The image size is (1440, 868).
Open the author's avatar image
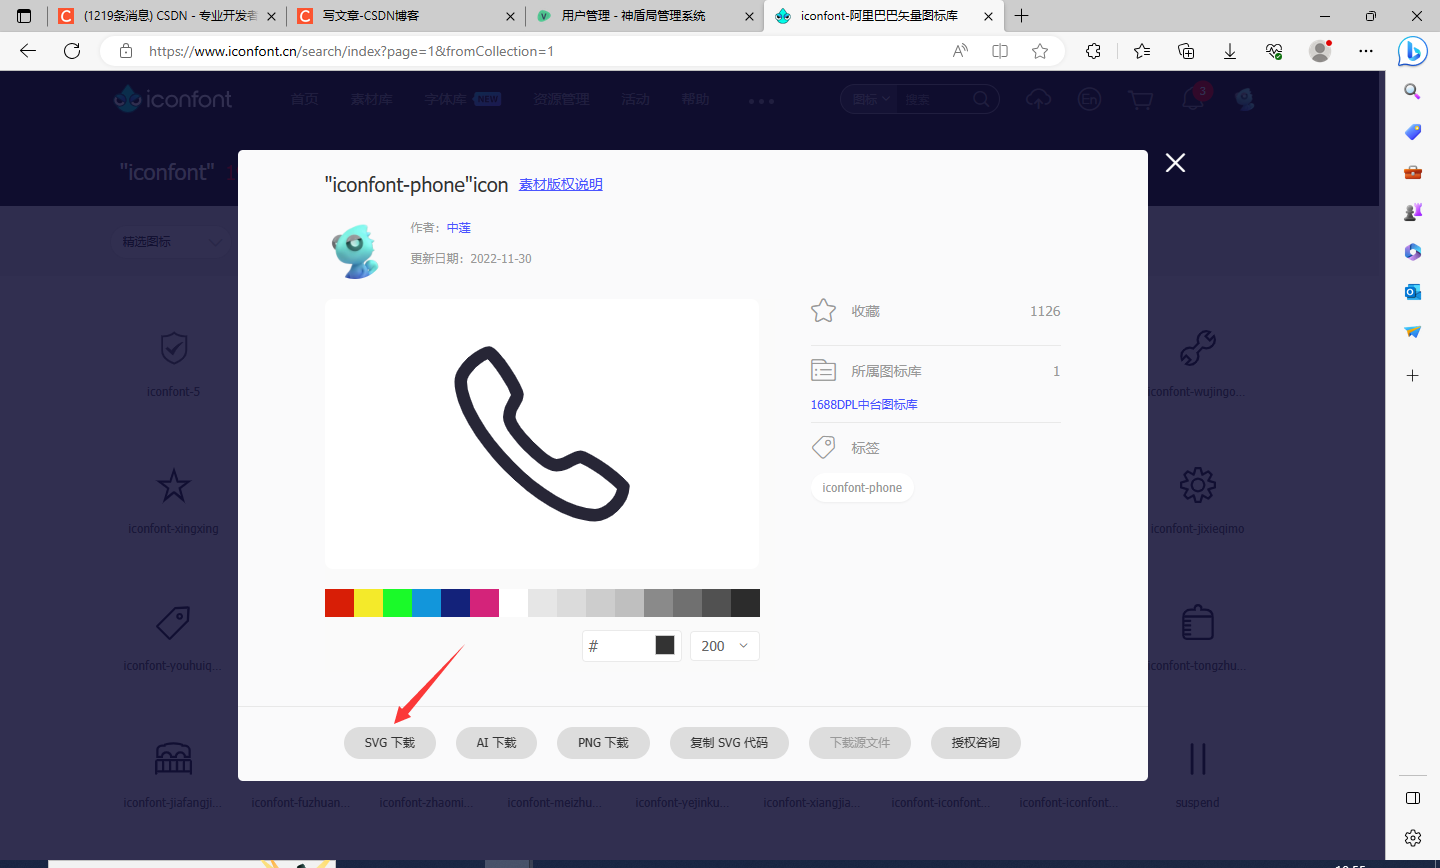point(355,251)
